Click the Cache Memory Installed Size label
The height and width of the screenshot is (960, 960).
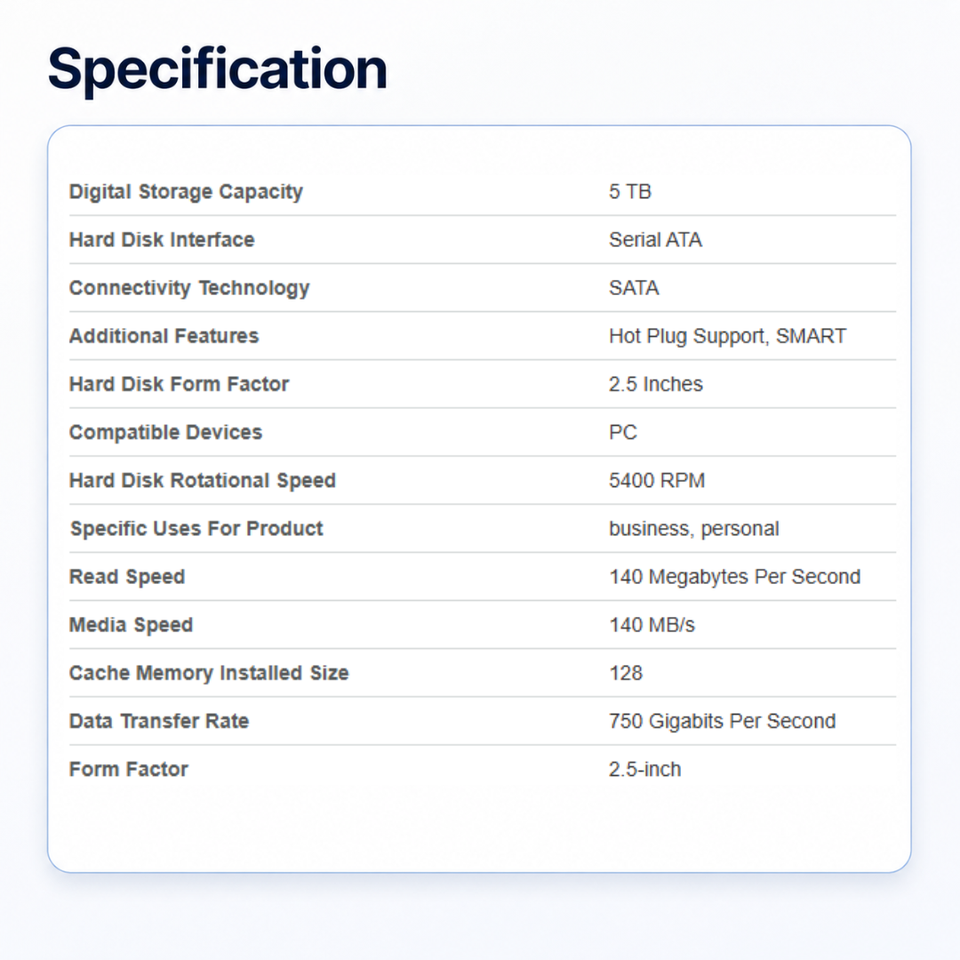tap(209, 673)
